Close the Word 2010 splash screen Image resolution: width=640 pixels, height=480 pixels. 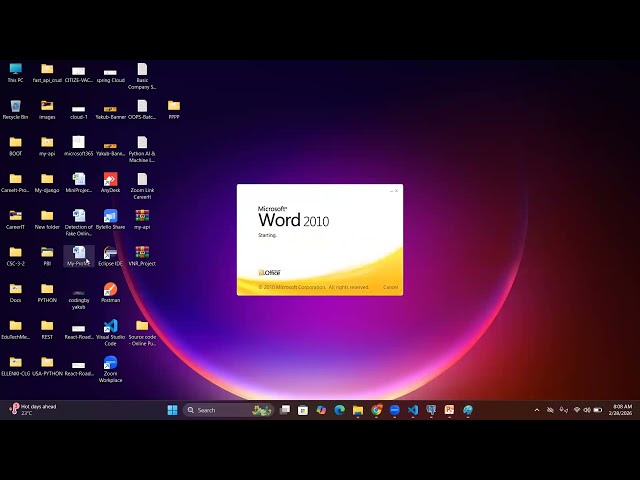396,191
